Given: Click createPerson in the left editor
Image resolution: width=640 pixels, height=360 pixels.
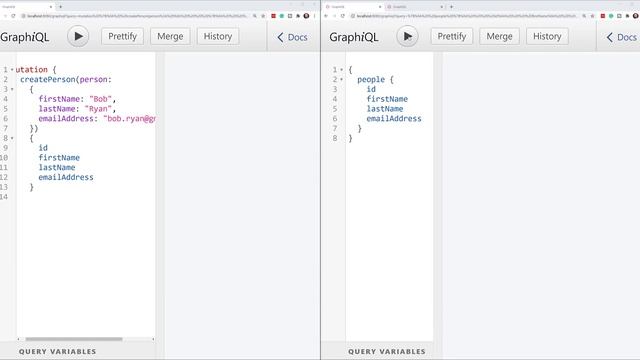Looking at the screenshot, I should 48,80.
